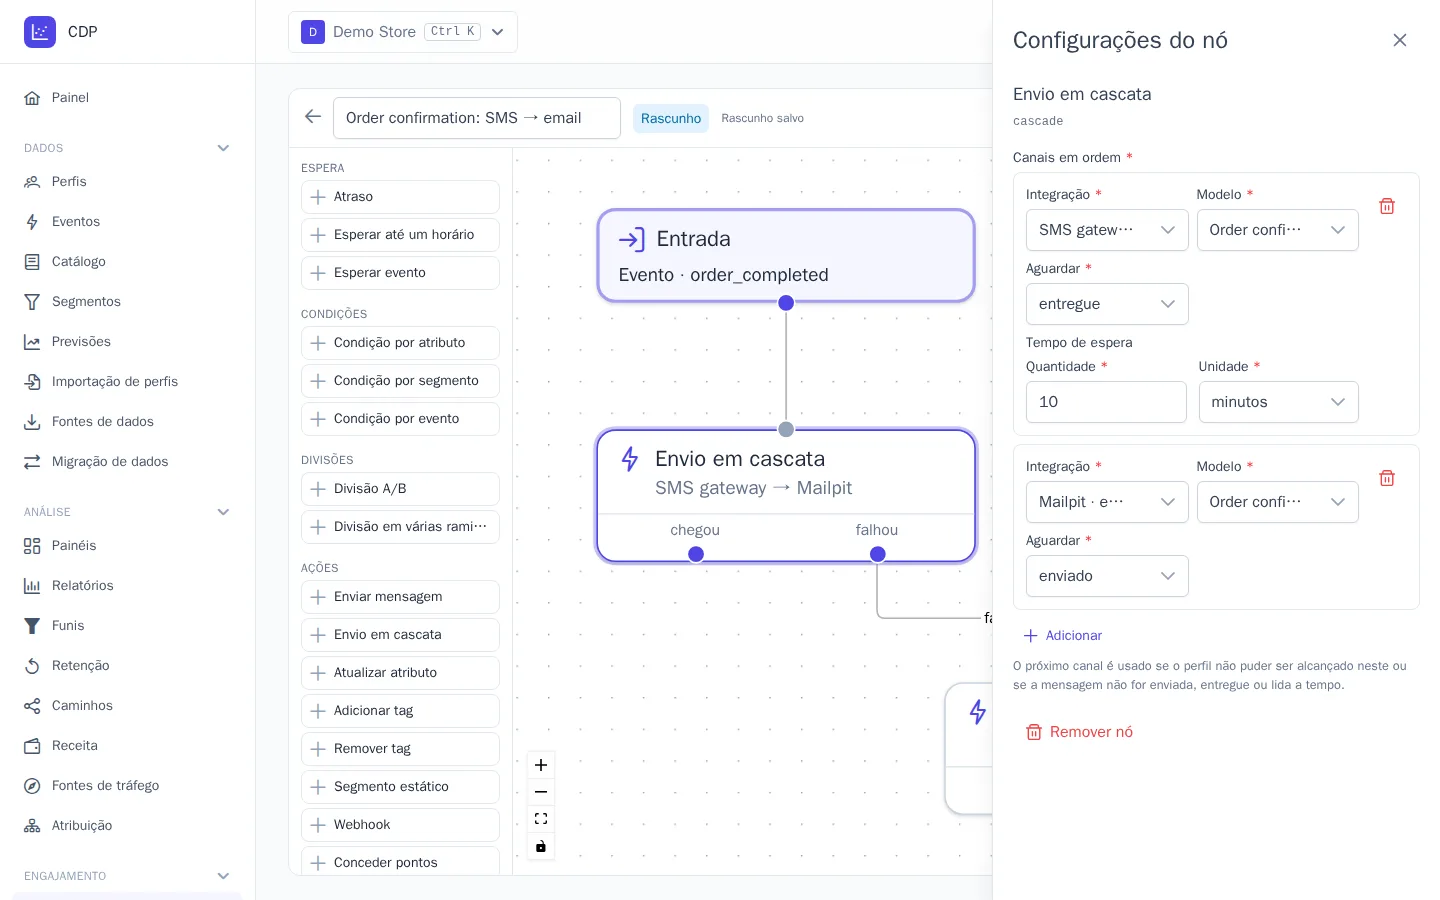This screenshot has height=900, width=1440.
Task: Open the Aguardar dropdown showing entregue
Action: pyautogui.click(x=1107, y=304)
